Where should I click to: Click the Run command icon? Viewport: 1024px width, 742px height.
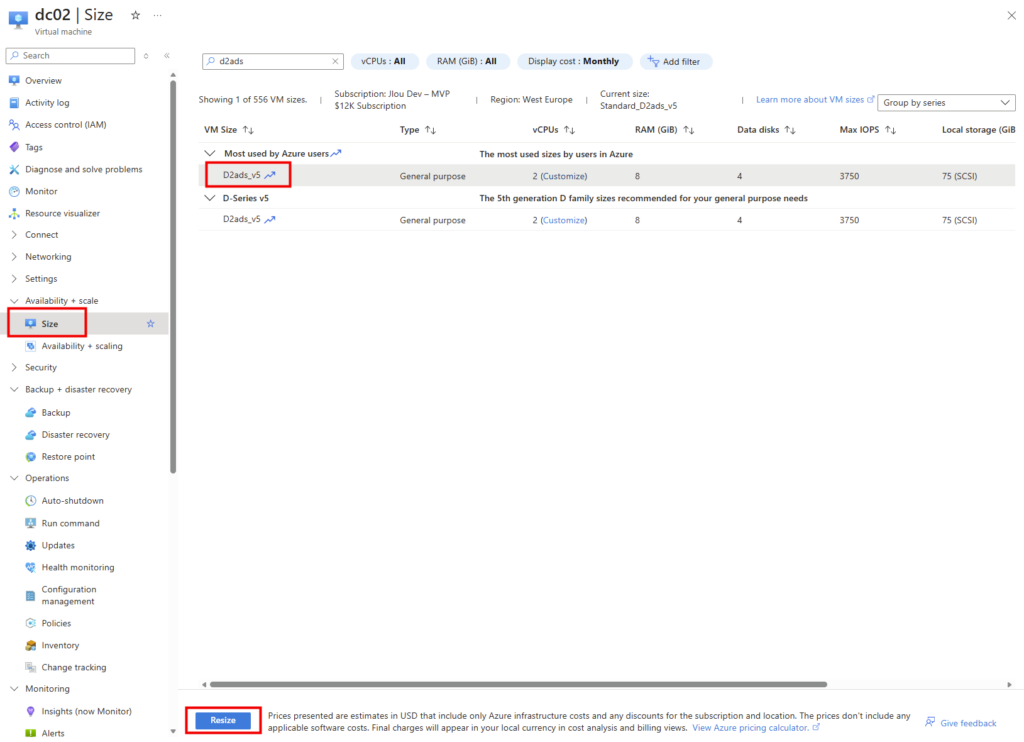tap(30, 523)
